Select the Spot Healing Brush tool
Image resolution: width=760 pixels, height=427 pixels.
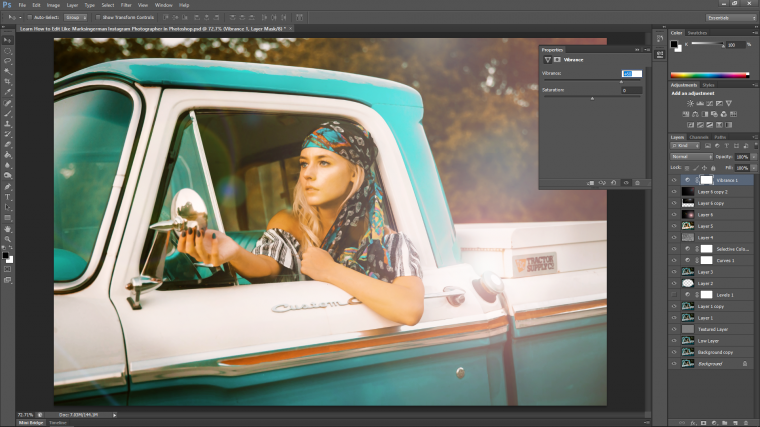[x=7, y=103]
